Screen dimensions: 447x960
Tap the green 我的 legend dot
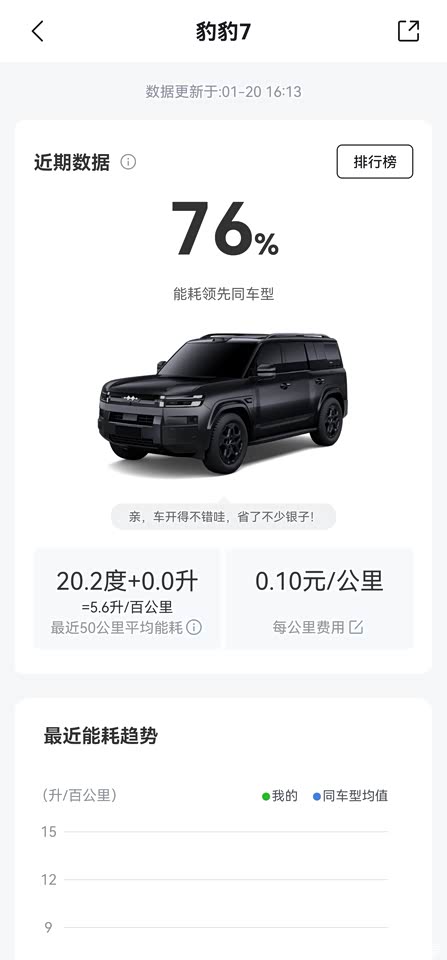[266, 797]
